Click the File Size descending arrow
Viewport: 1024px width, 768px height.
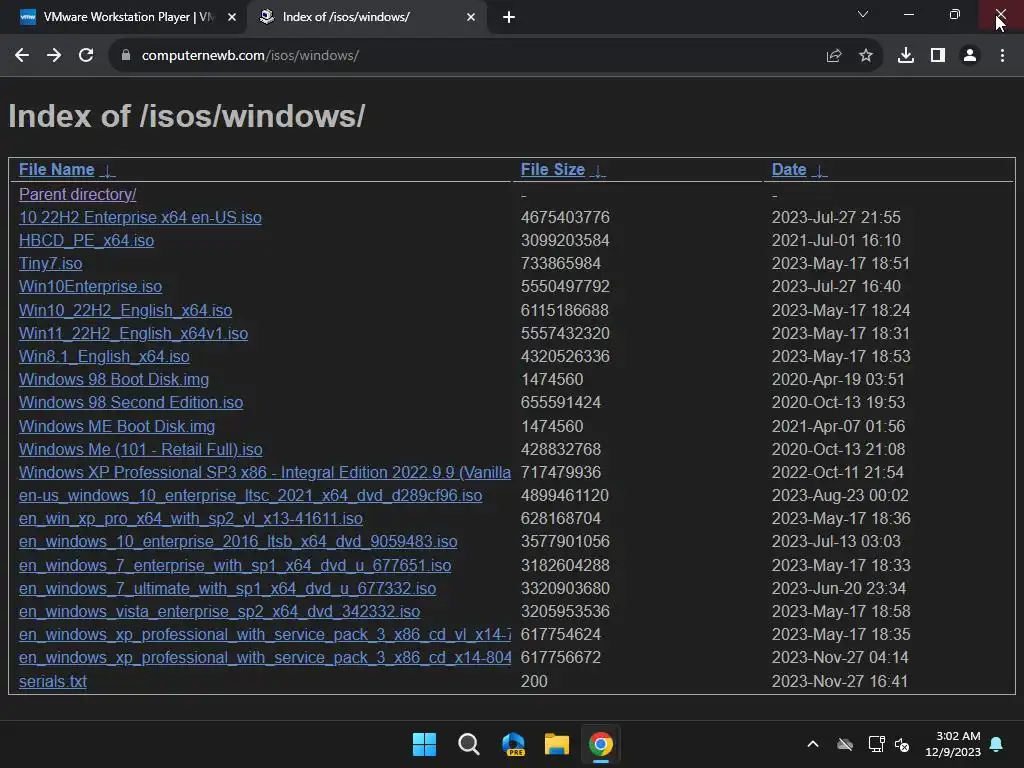pos(598,171)
